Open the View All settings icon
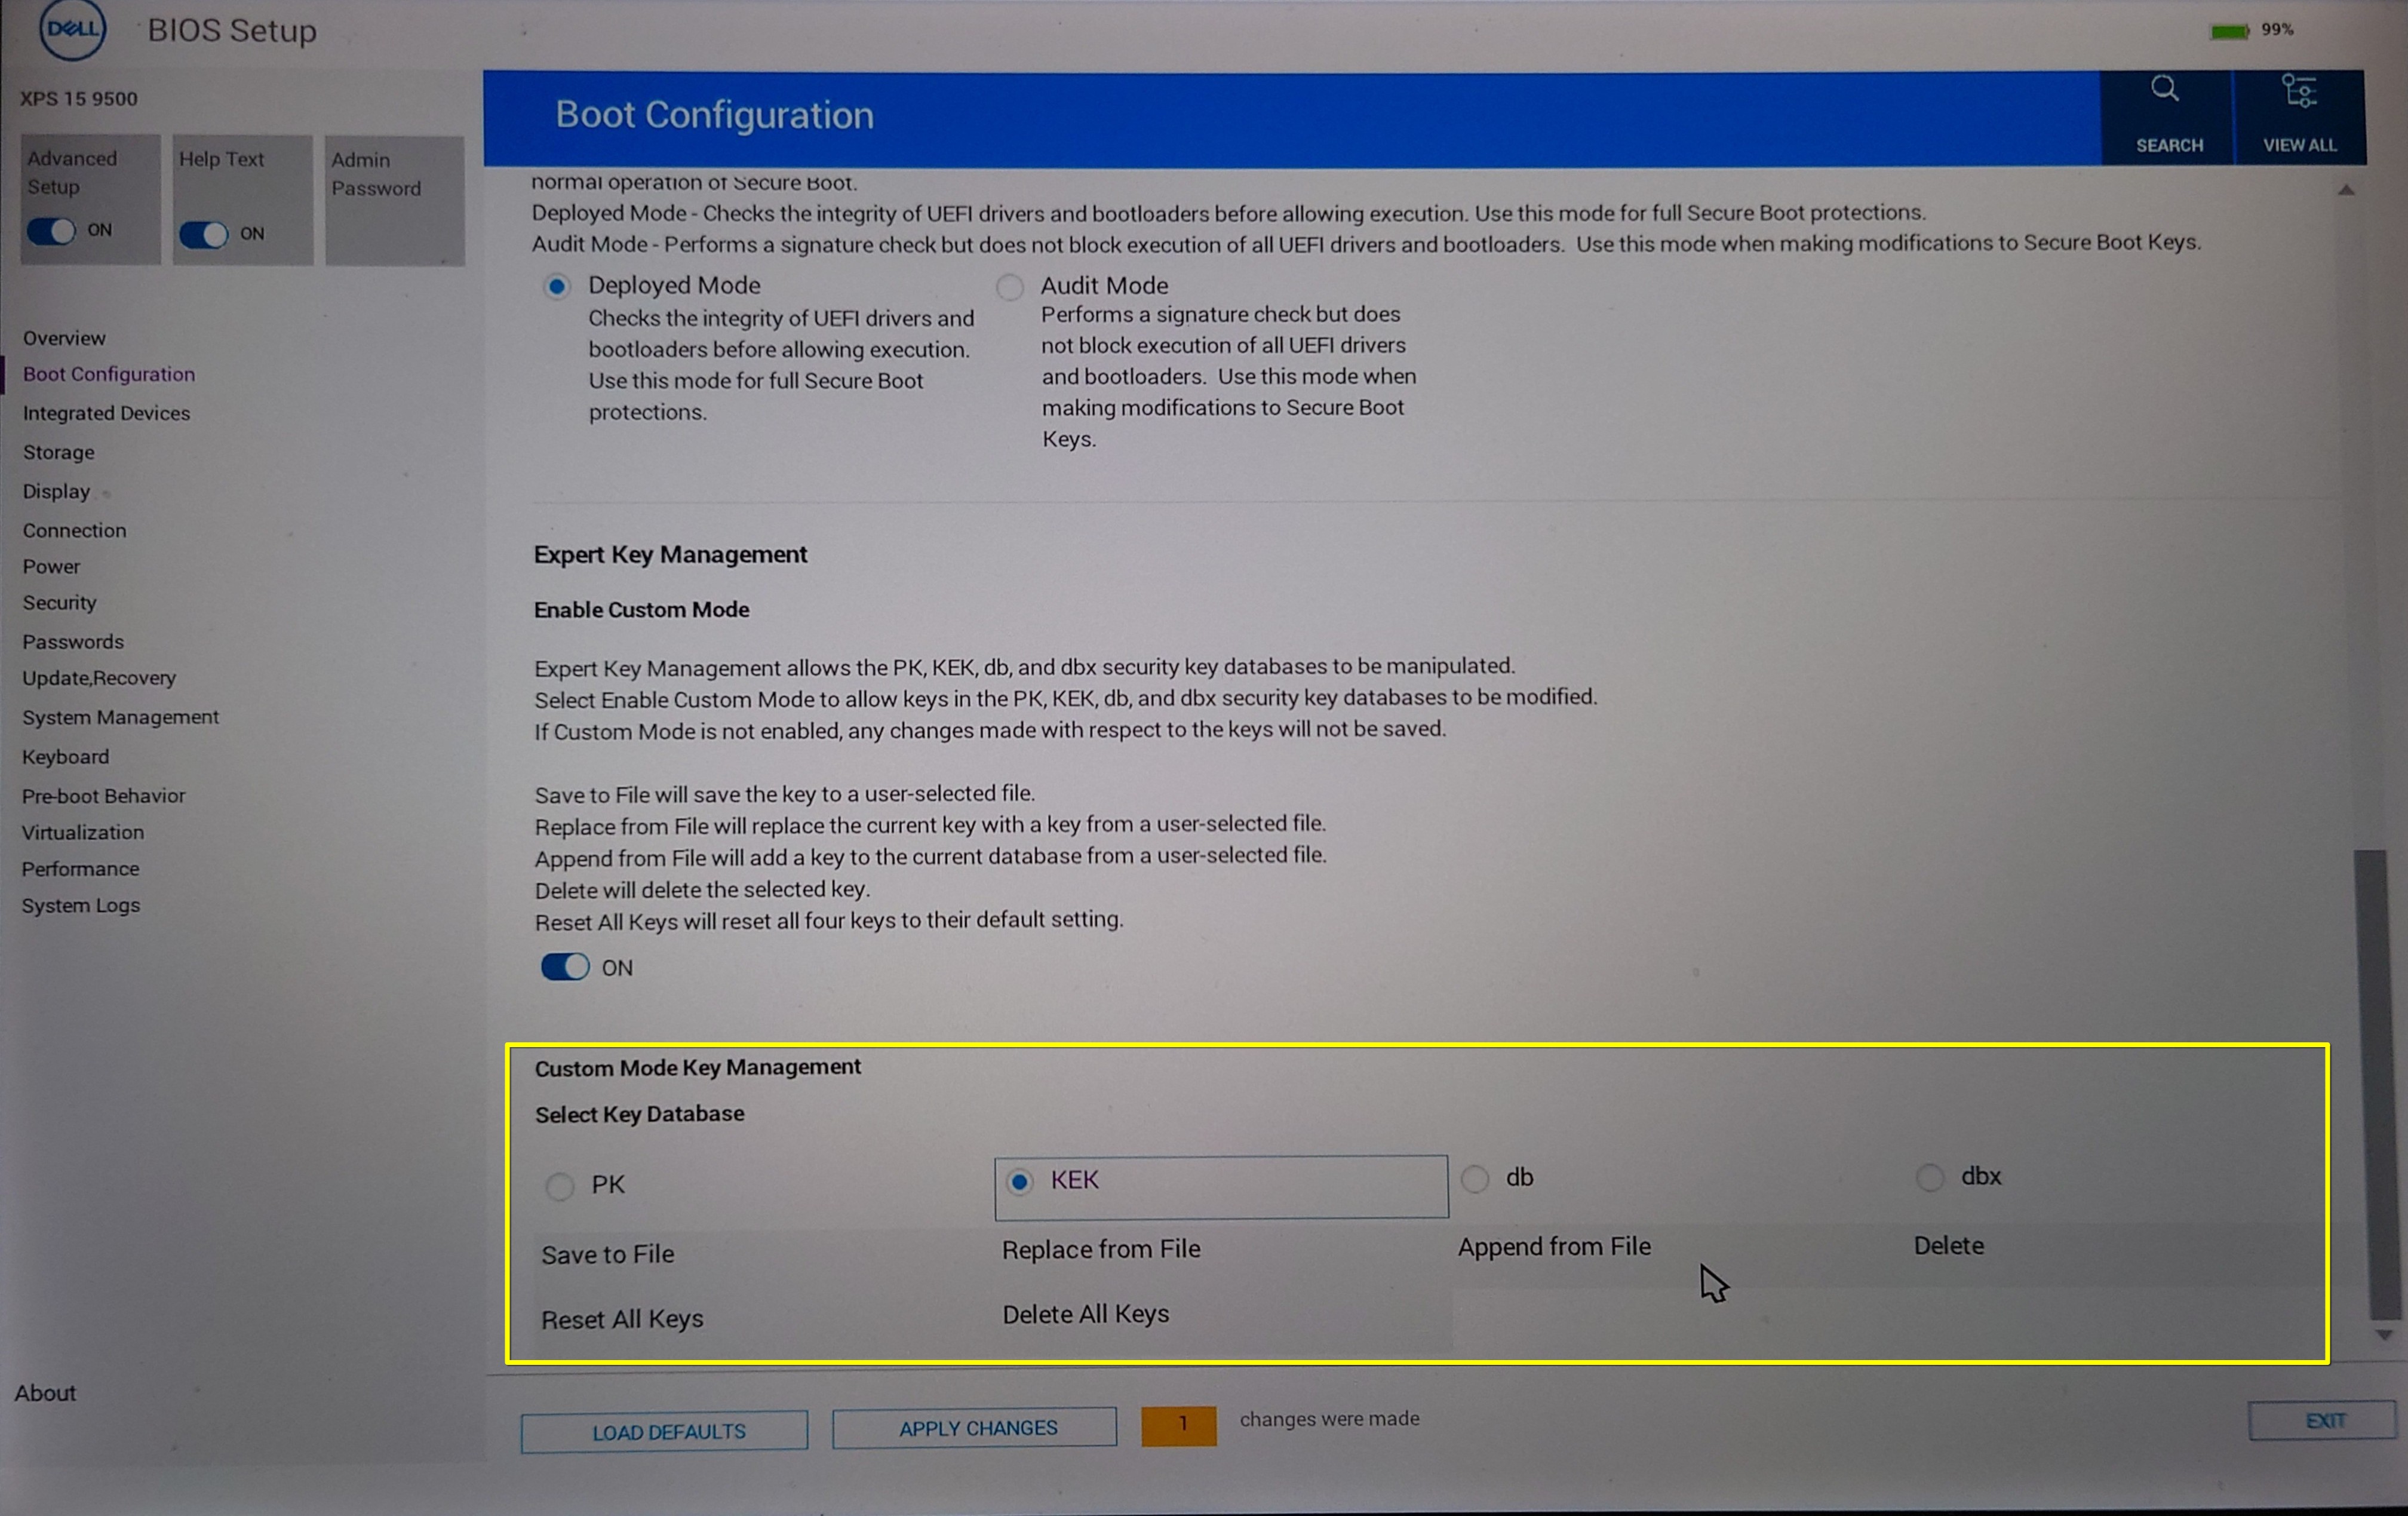Image resolution: width=2408 pixels, height=1516 pixels. click(x=2298, y=92)
